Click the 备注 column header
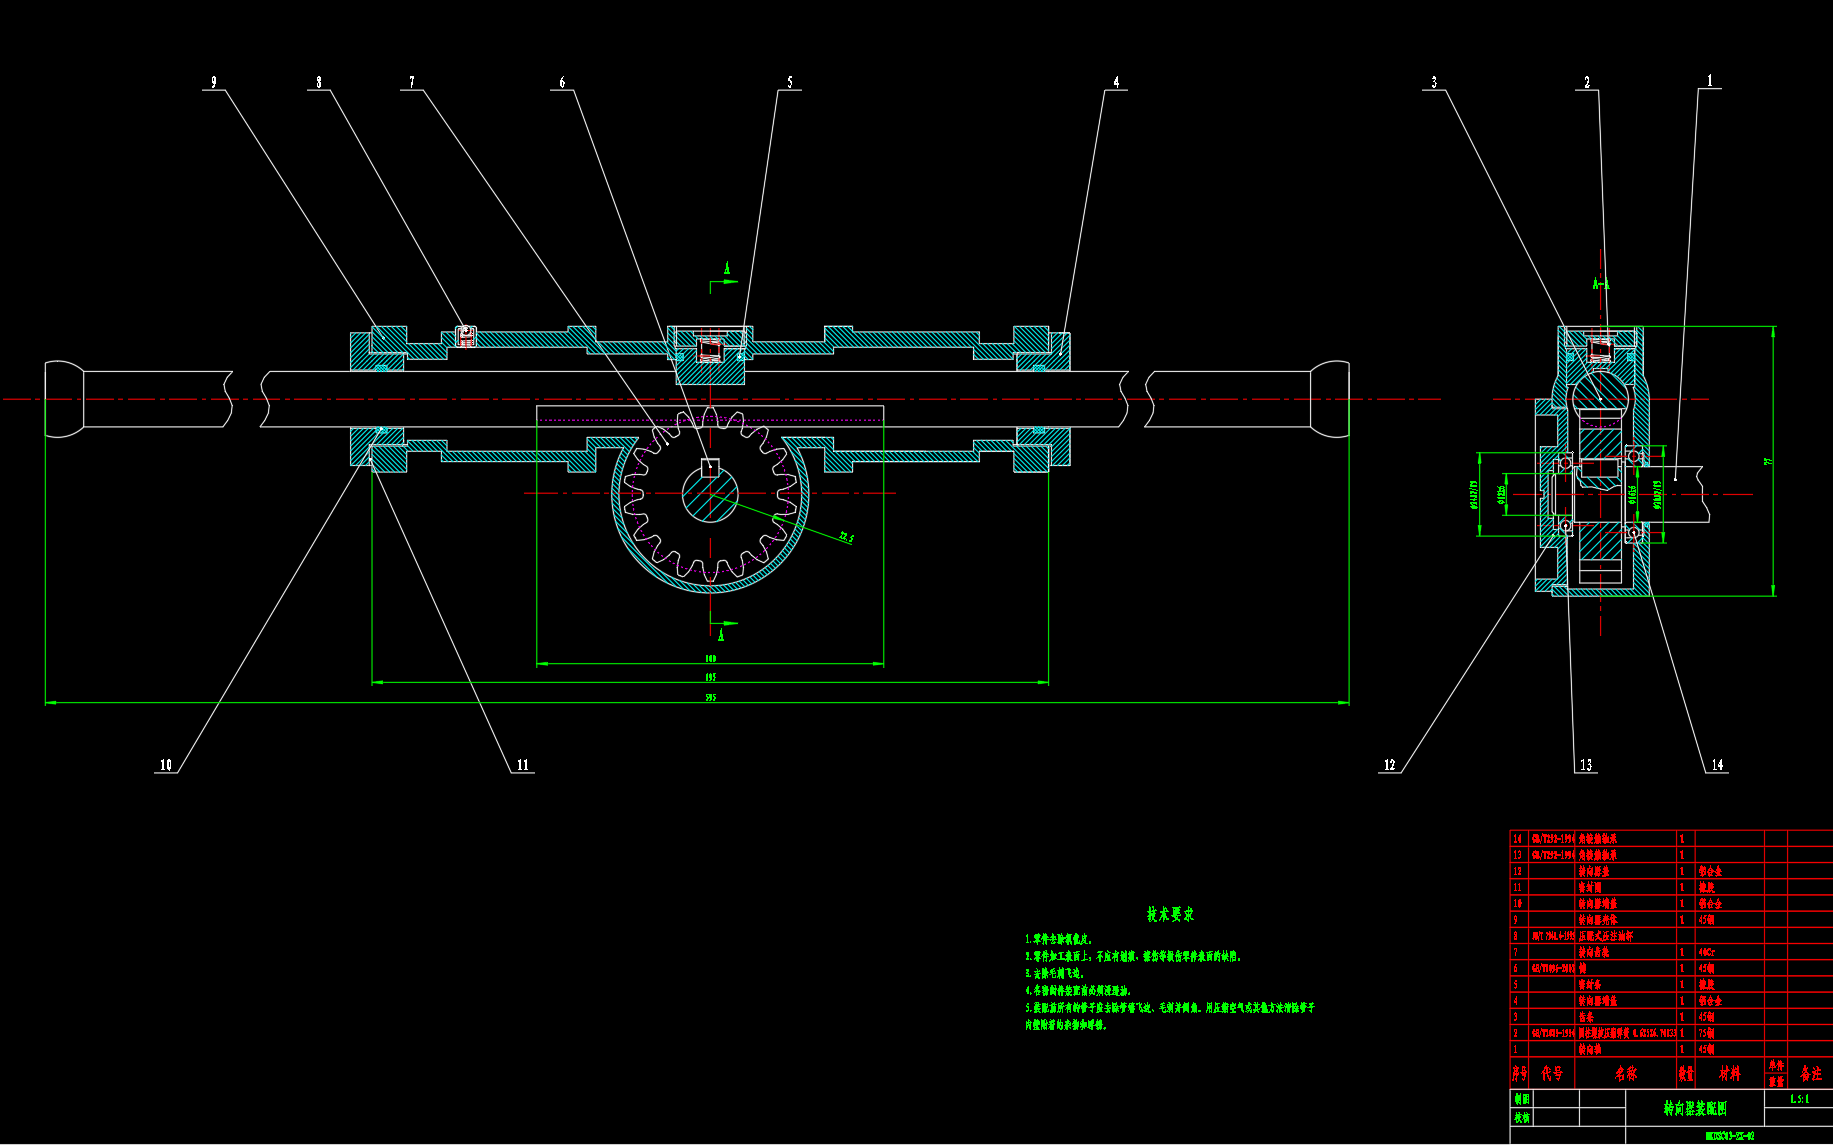The image size is (1833, 1145). [1811, 1073]
